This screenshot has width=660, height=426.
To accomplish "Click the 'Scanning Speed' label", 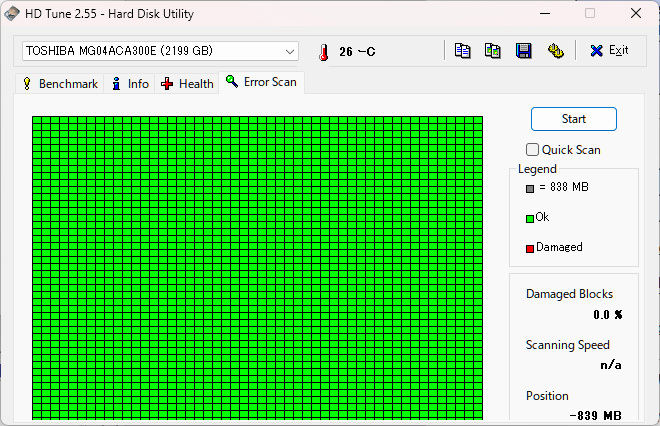I will 567,345.
